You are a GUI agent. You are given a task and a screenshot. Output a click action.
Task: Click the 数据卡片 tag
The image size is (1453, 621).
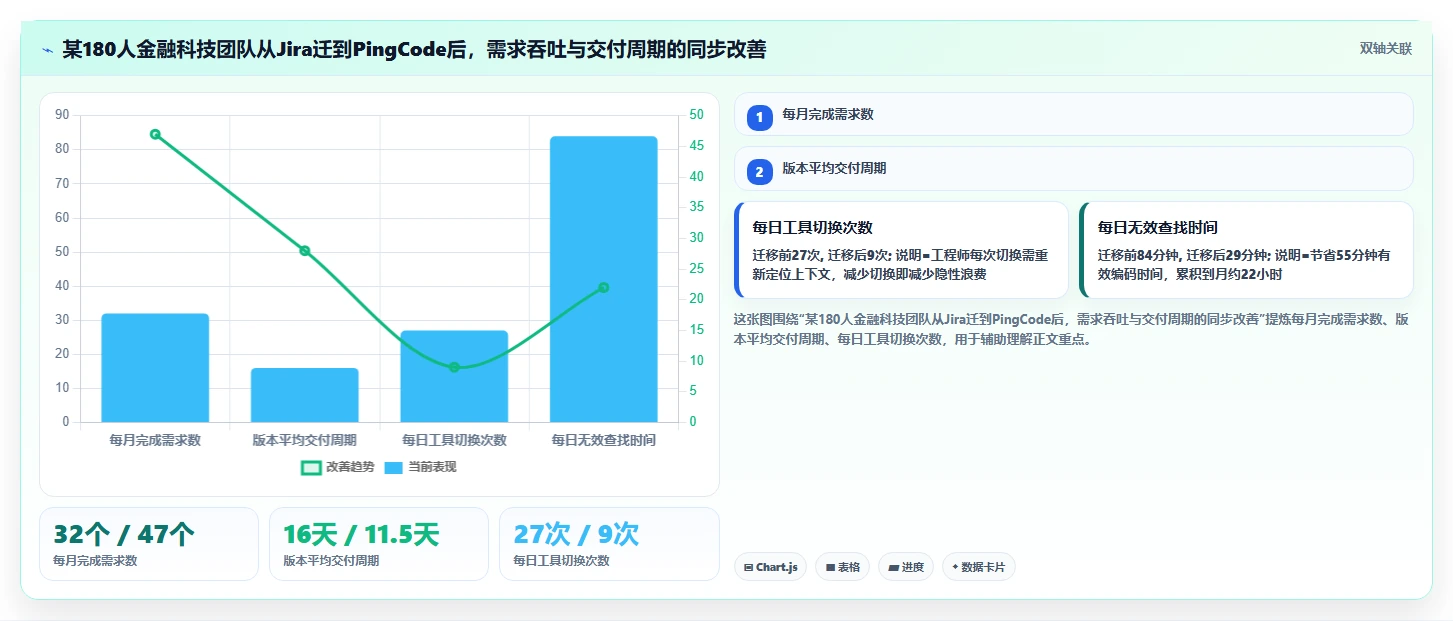point(979,567)
